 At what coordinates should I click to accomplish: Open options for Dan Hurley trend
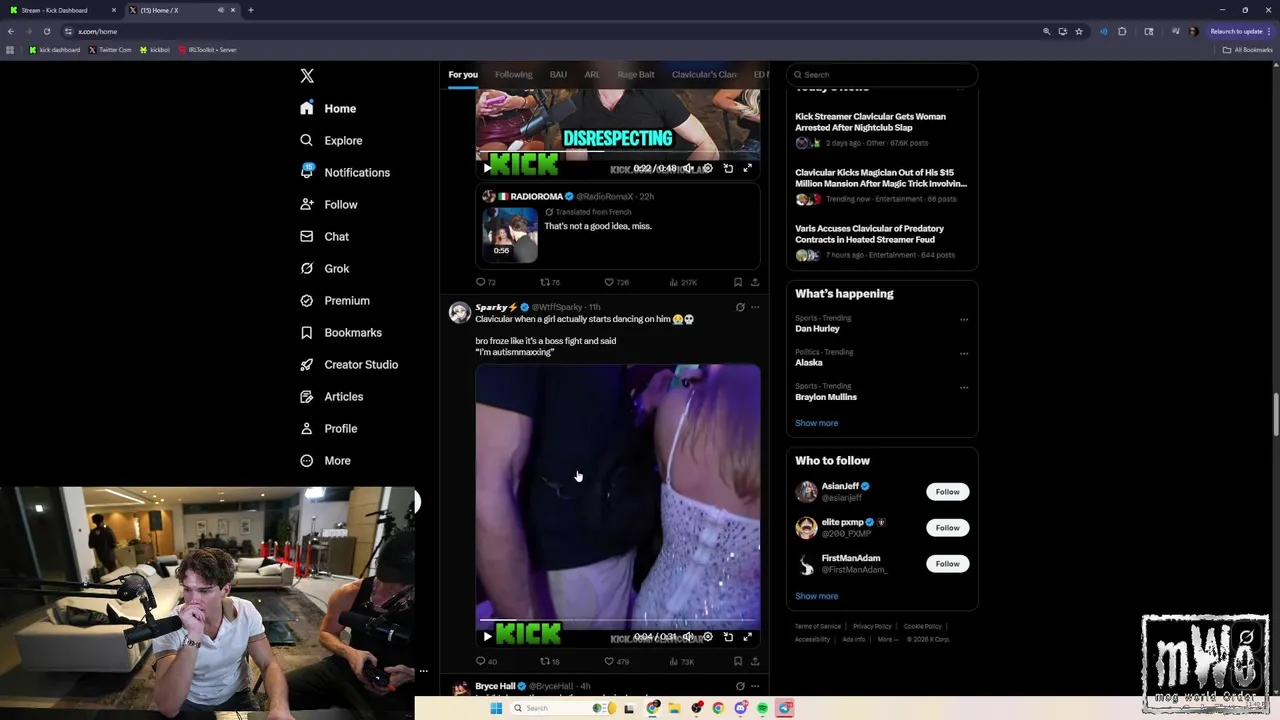click(x=964, y=320)
